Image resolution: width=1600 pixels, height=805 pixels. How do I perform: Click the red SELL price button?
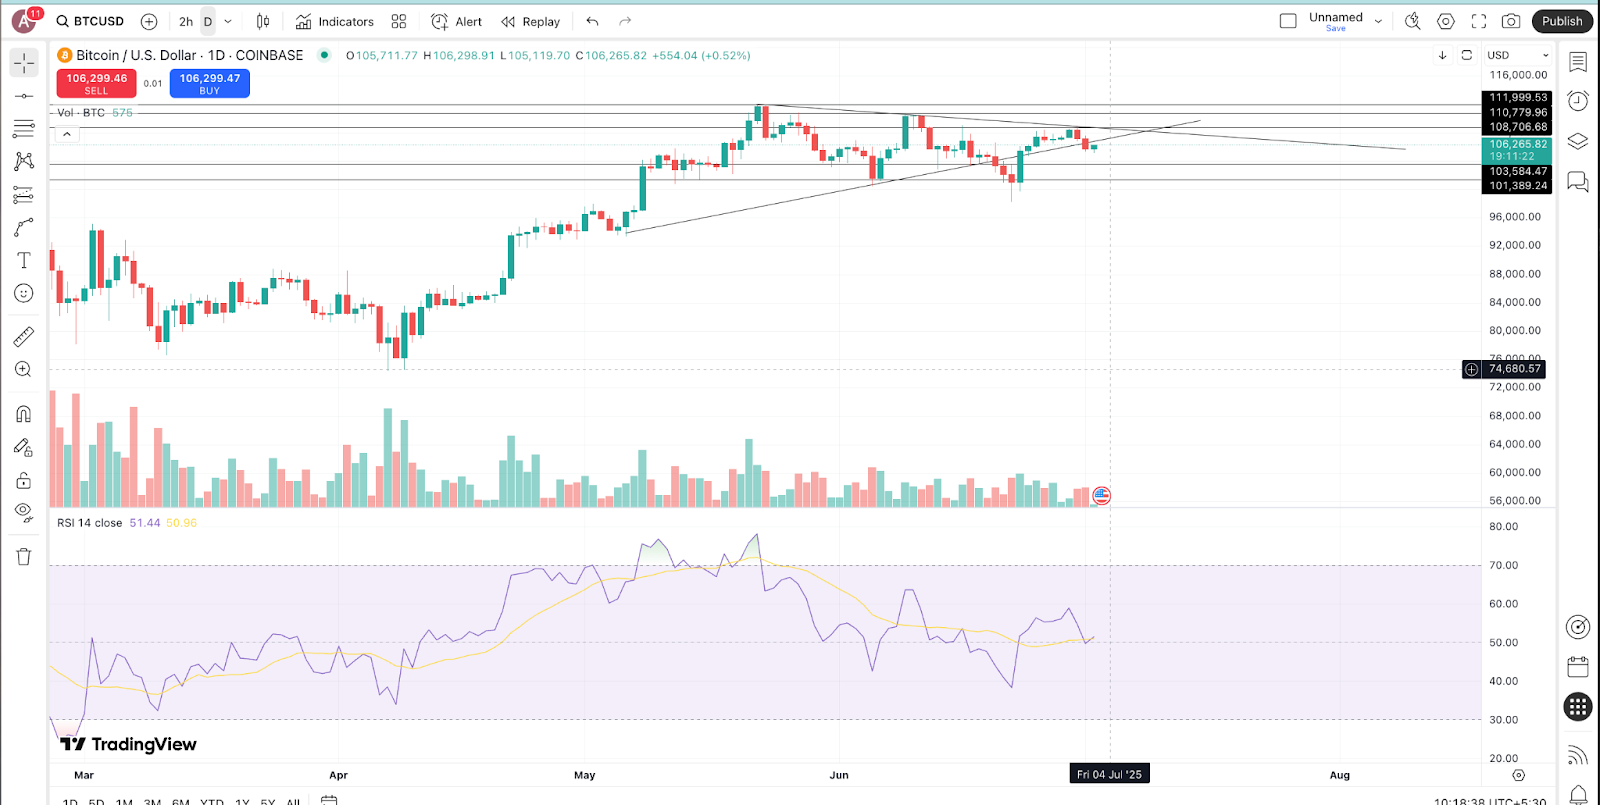[x=96, y=83]
